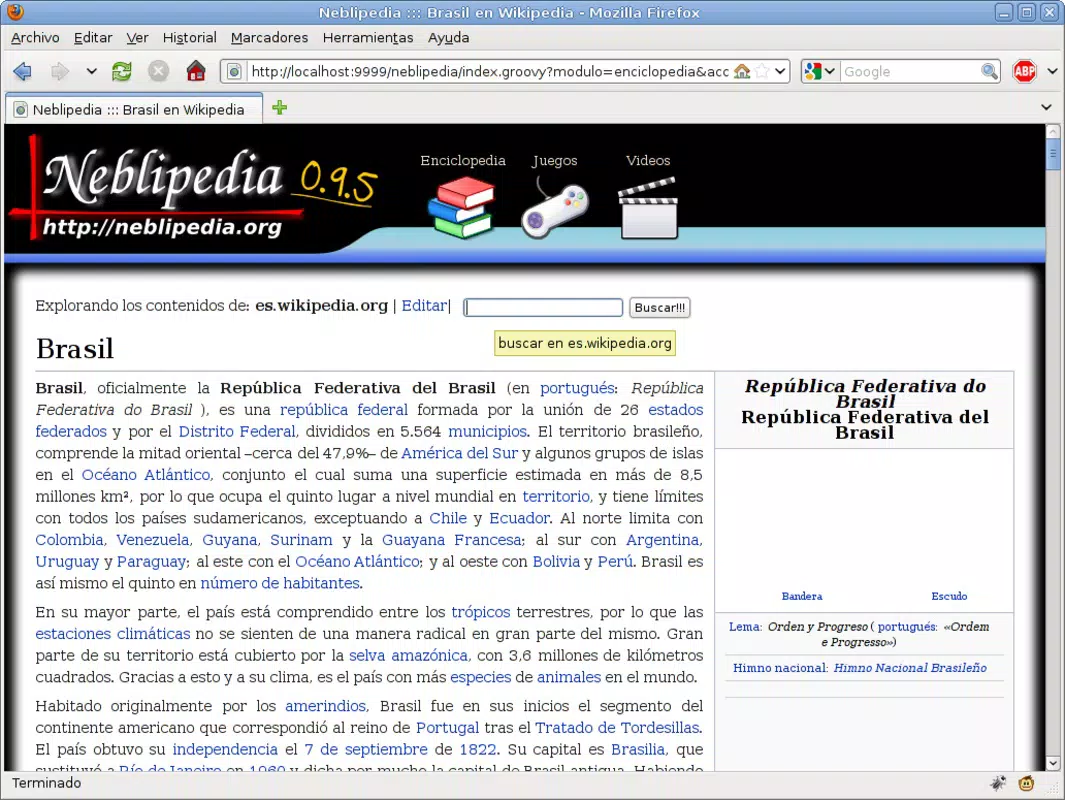Click the Terminado status bar text
Viewport: 1065px width, 800px height.
click(x=47, y=783)
